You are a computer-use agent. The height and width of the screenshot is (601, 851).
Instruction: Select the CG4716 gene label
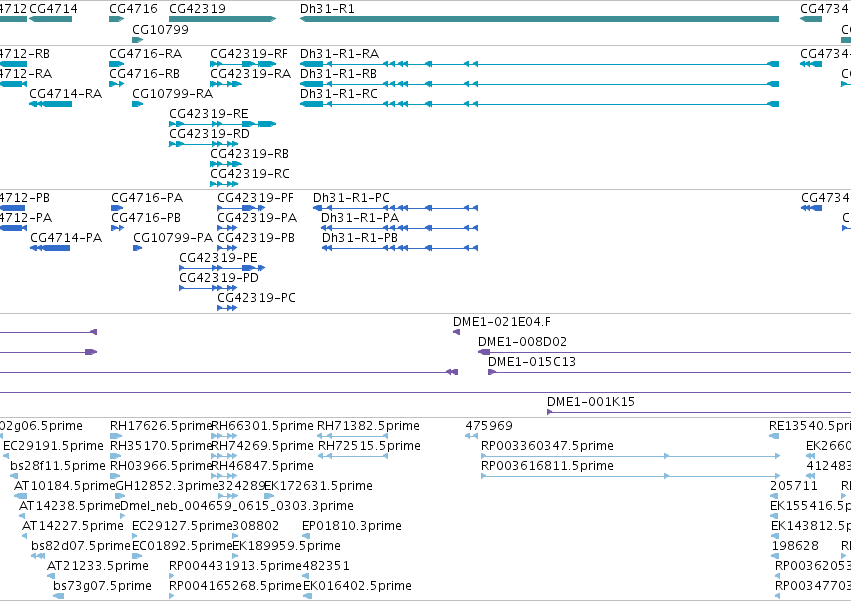(x=133, y=9)
